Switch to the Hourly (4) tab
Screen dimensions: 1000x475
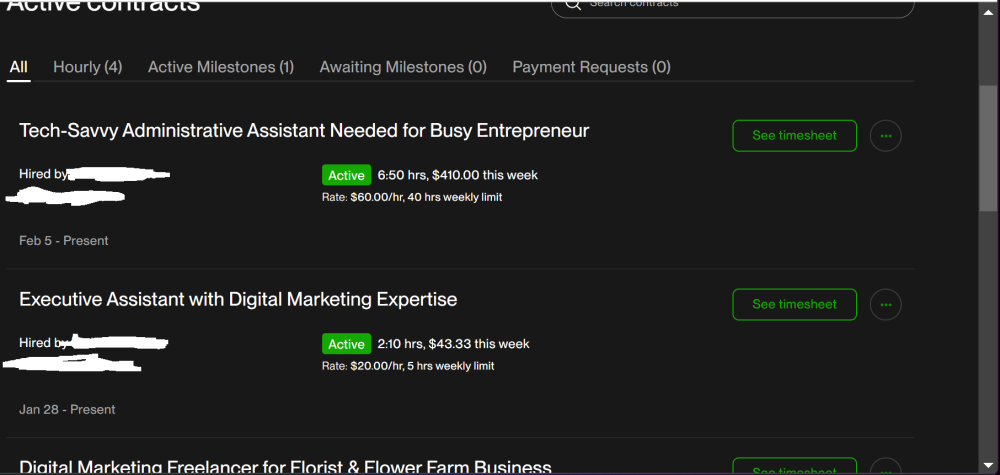87,67
